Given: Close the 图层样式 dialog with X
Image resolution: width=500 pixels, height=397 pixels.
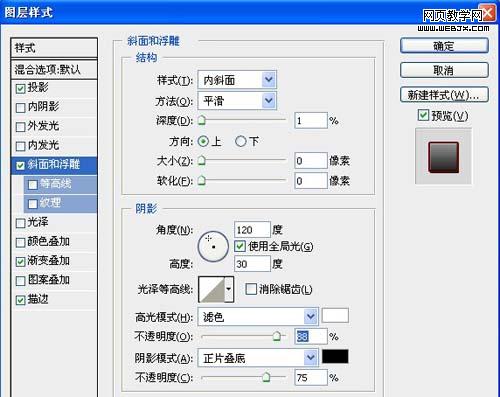Looking at the screenshot, I should point(488,13).
